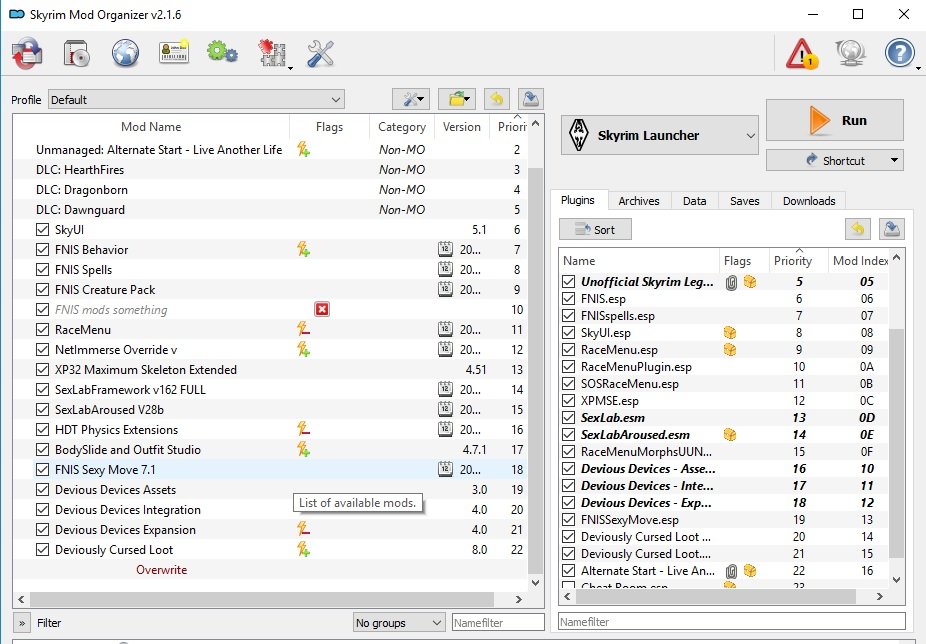Open the blue help question icon
Image resolution: width=926 pixels, height=644 pixels.
899,53
